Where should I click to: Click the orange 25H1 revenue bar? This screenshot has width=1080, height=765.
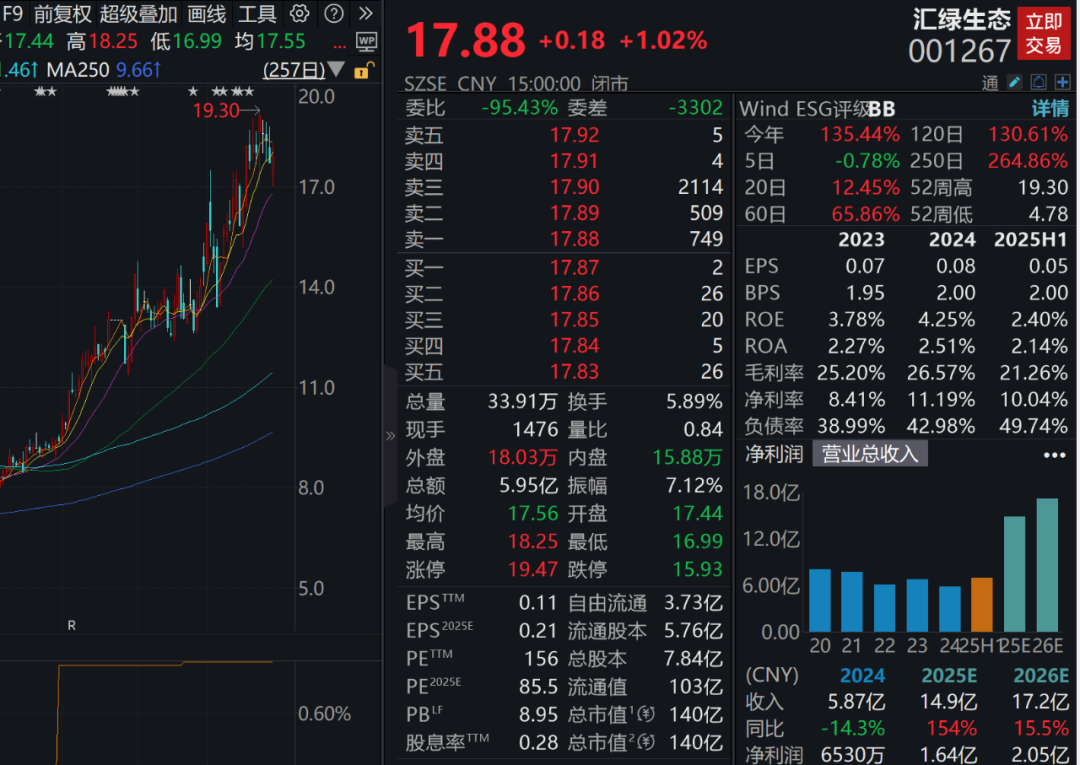pyautogui.click(x=982, y=604)
